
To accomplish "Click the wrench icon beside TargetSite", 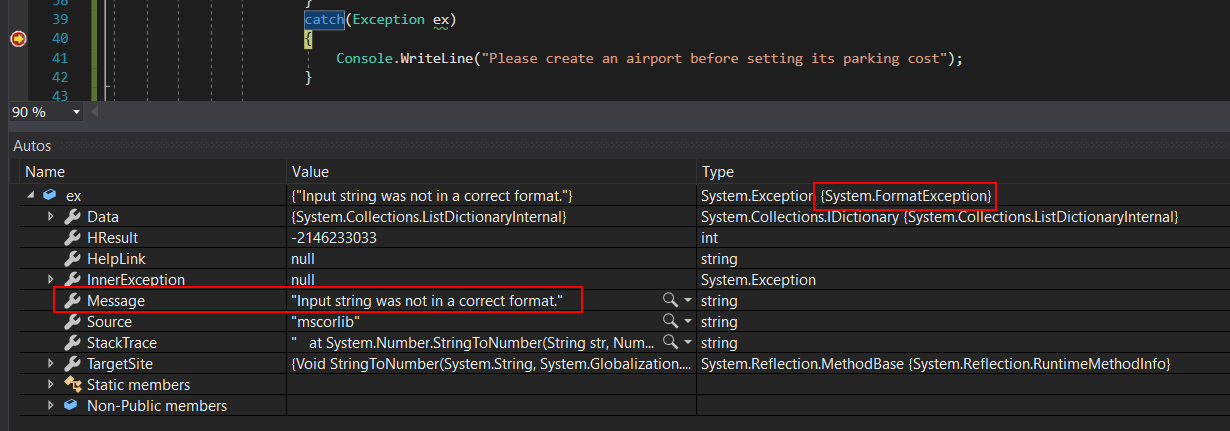I will 72,364.
